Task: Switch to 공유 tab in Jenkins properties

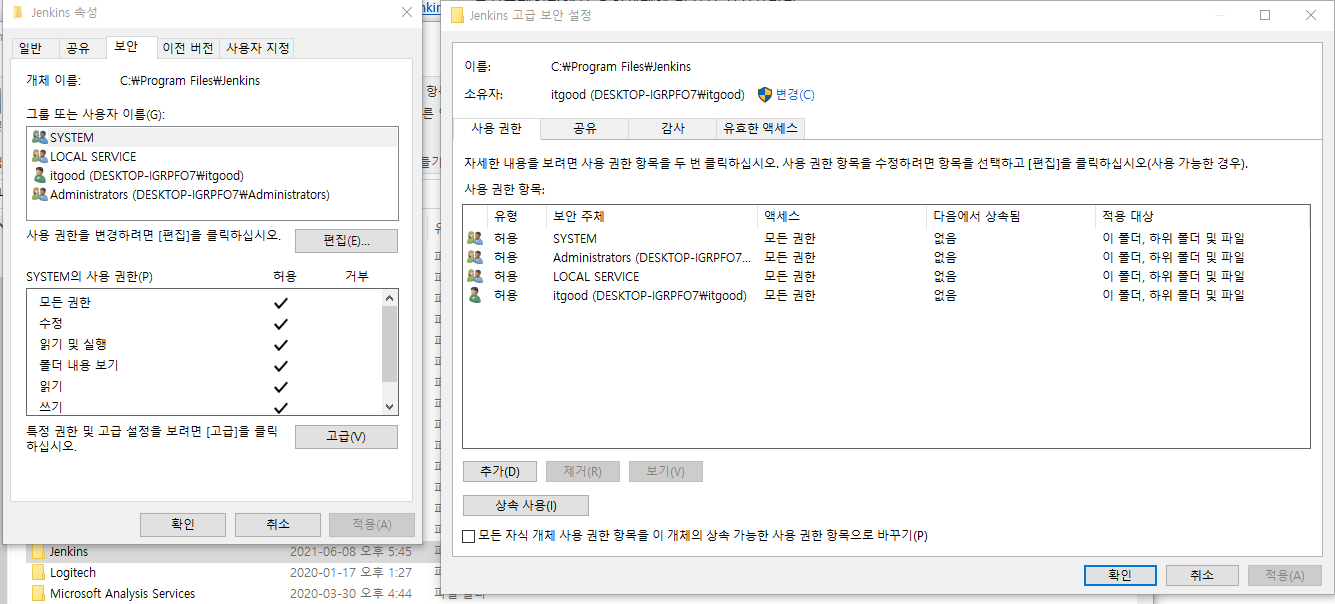Action: coord(77,48)
